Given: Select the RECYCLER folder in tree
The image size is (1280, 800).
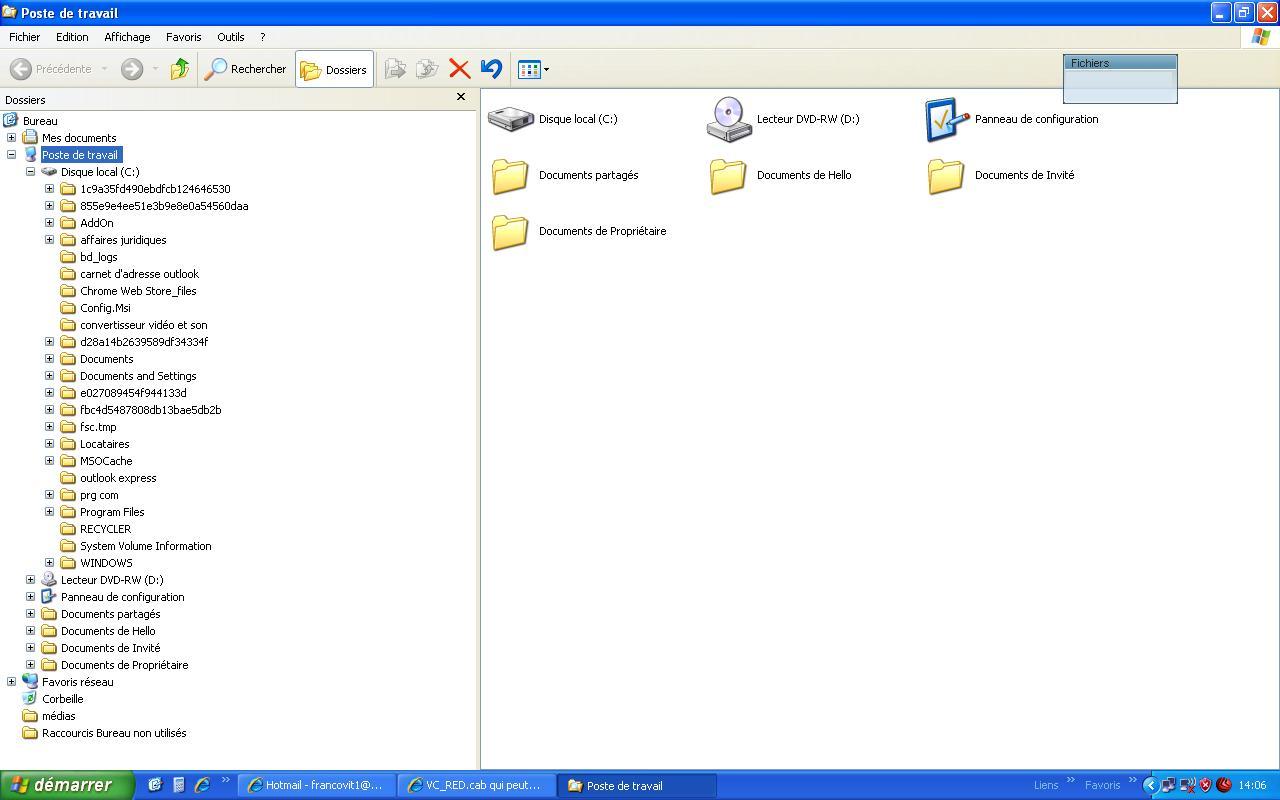Looking at the screenshot, I should coord(105,529).
